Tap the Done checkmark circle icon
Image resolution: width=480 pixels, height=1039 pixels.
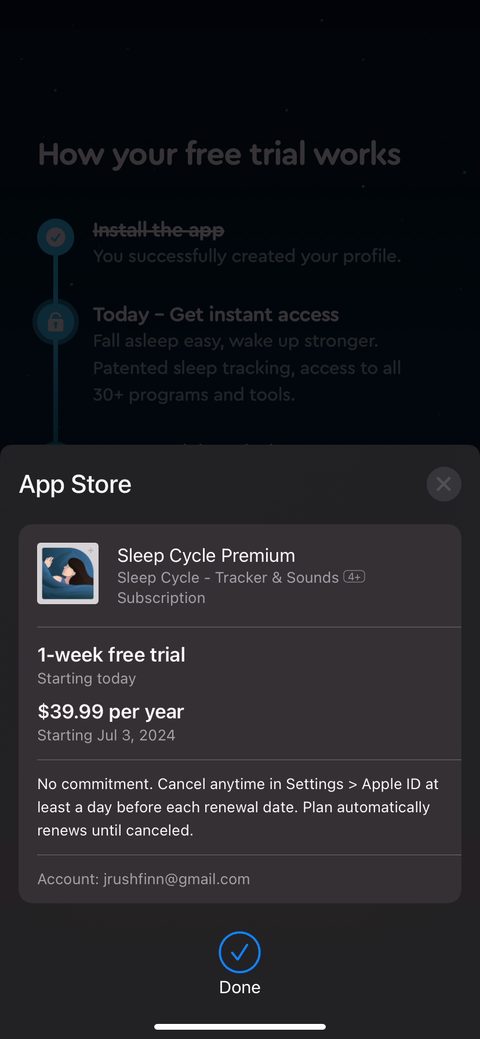pos(239,952)
